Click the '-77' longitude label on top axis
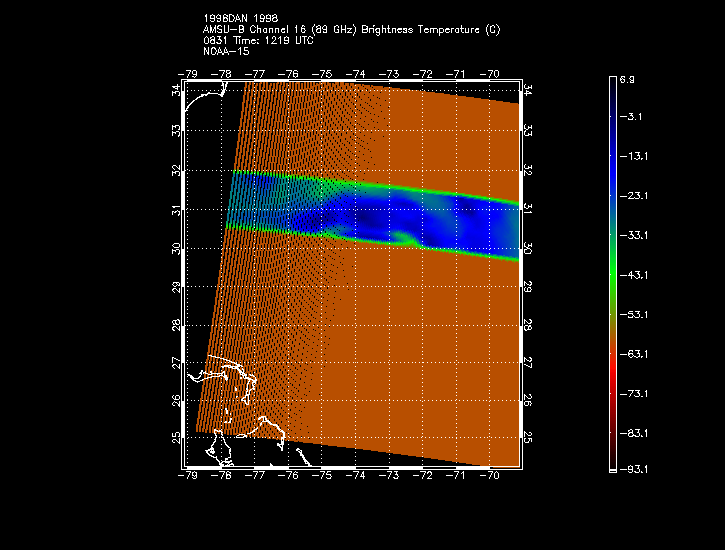The image size is (725, 550). [255, 74]
